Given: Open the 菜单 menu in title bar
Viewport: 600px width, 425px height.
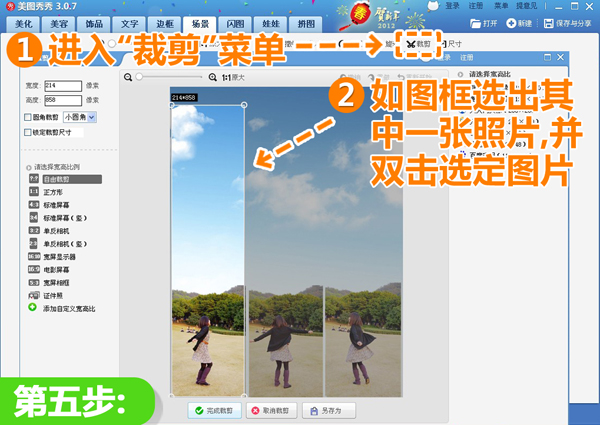Looking at the screenshot, I should point(501,6).
